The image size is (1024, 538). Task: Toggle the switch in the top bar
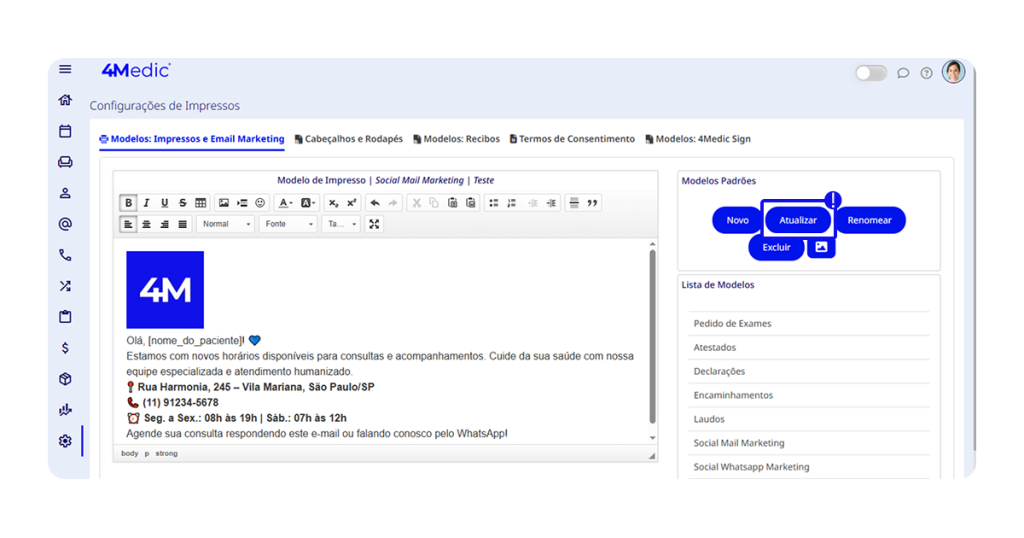[870, 73]
